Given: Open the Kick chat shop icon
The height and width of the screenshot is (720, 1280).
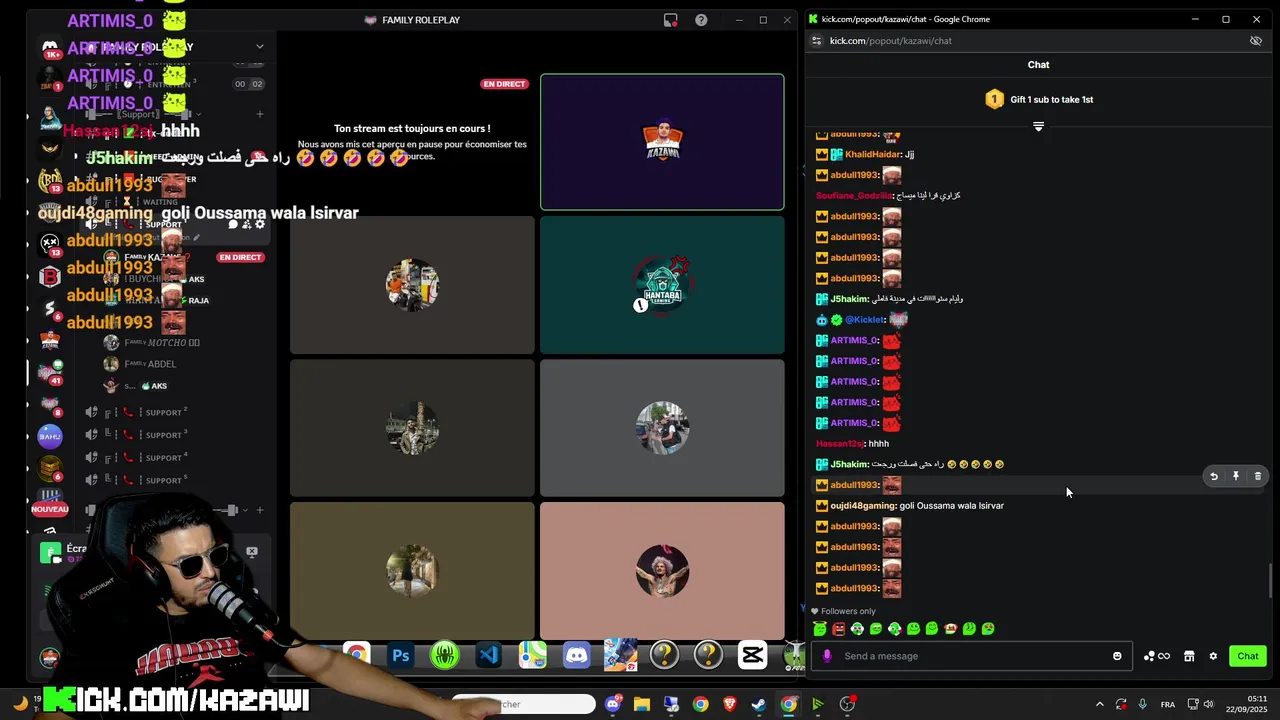Looking at the screenshot, I should click(x=1189, y=656).
